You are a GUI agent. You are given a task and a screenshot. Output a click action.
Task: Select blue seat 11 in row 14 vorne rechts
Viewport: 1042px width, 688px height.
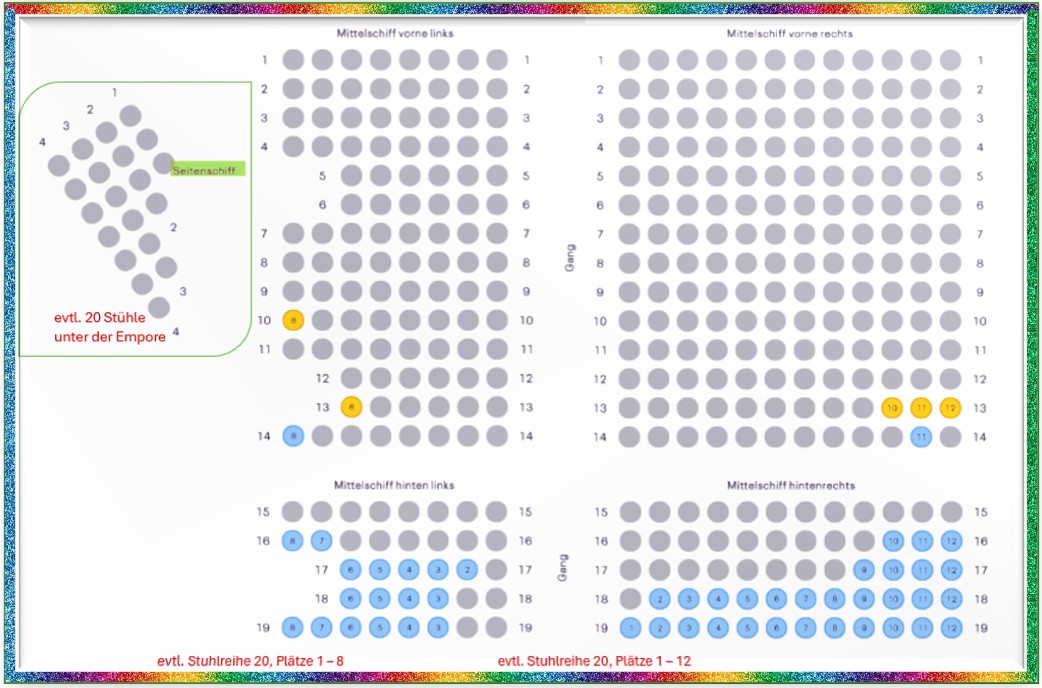[921, 435]
